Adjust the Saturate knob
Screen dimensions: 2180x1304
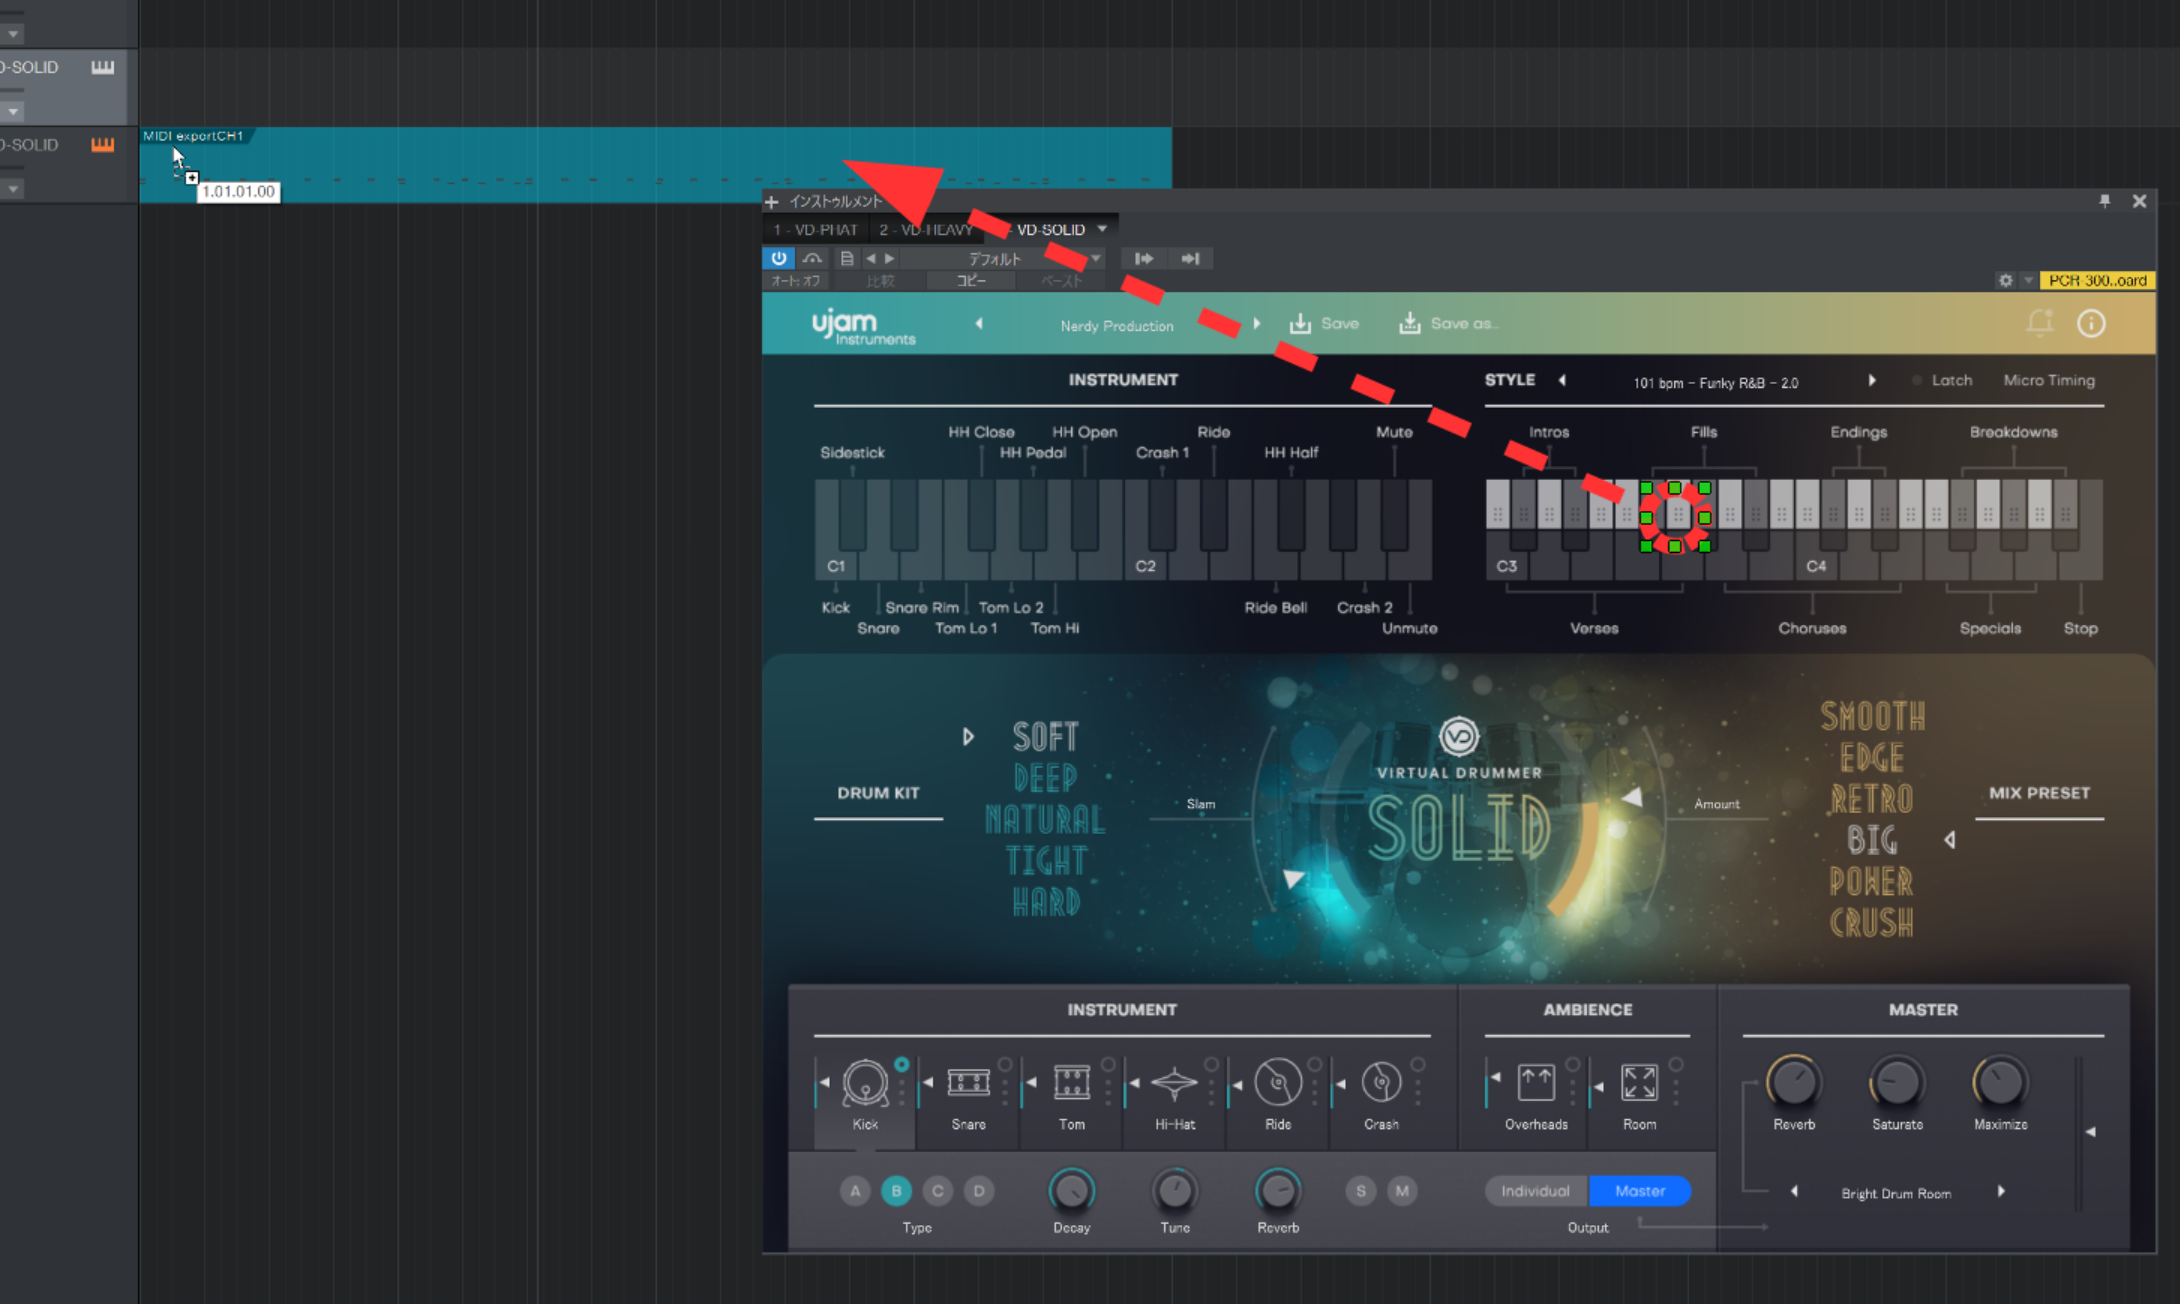1896,1082
